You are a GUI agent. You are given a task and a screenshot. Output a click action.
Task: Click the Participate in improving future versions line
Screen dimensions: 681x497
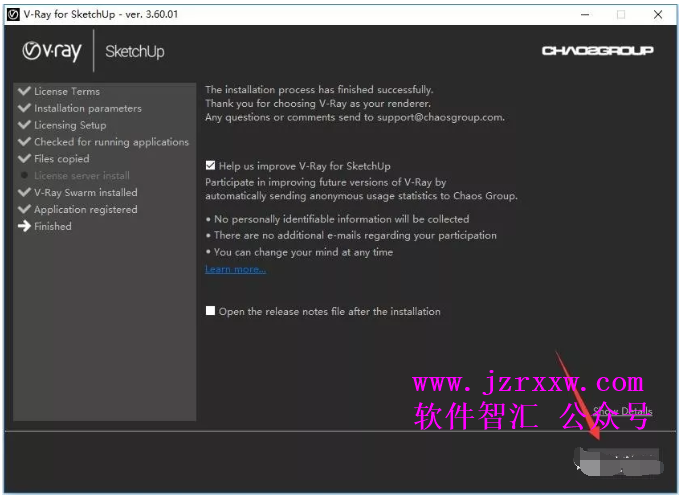point(326,182)
